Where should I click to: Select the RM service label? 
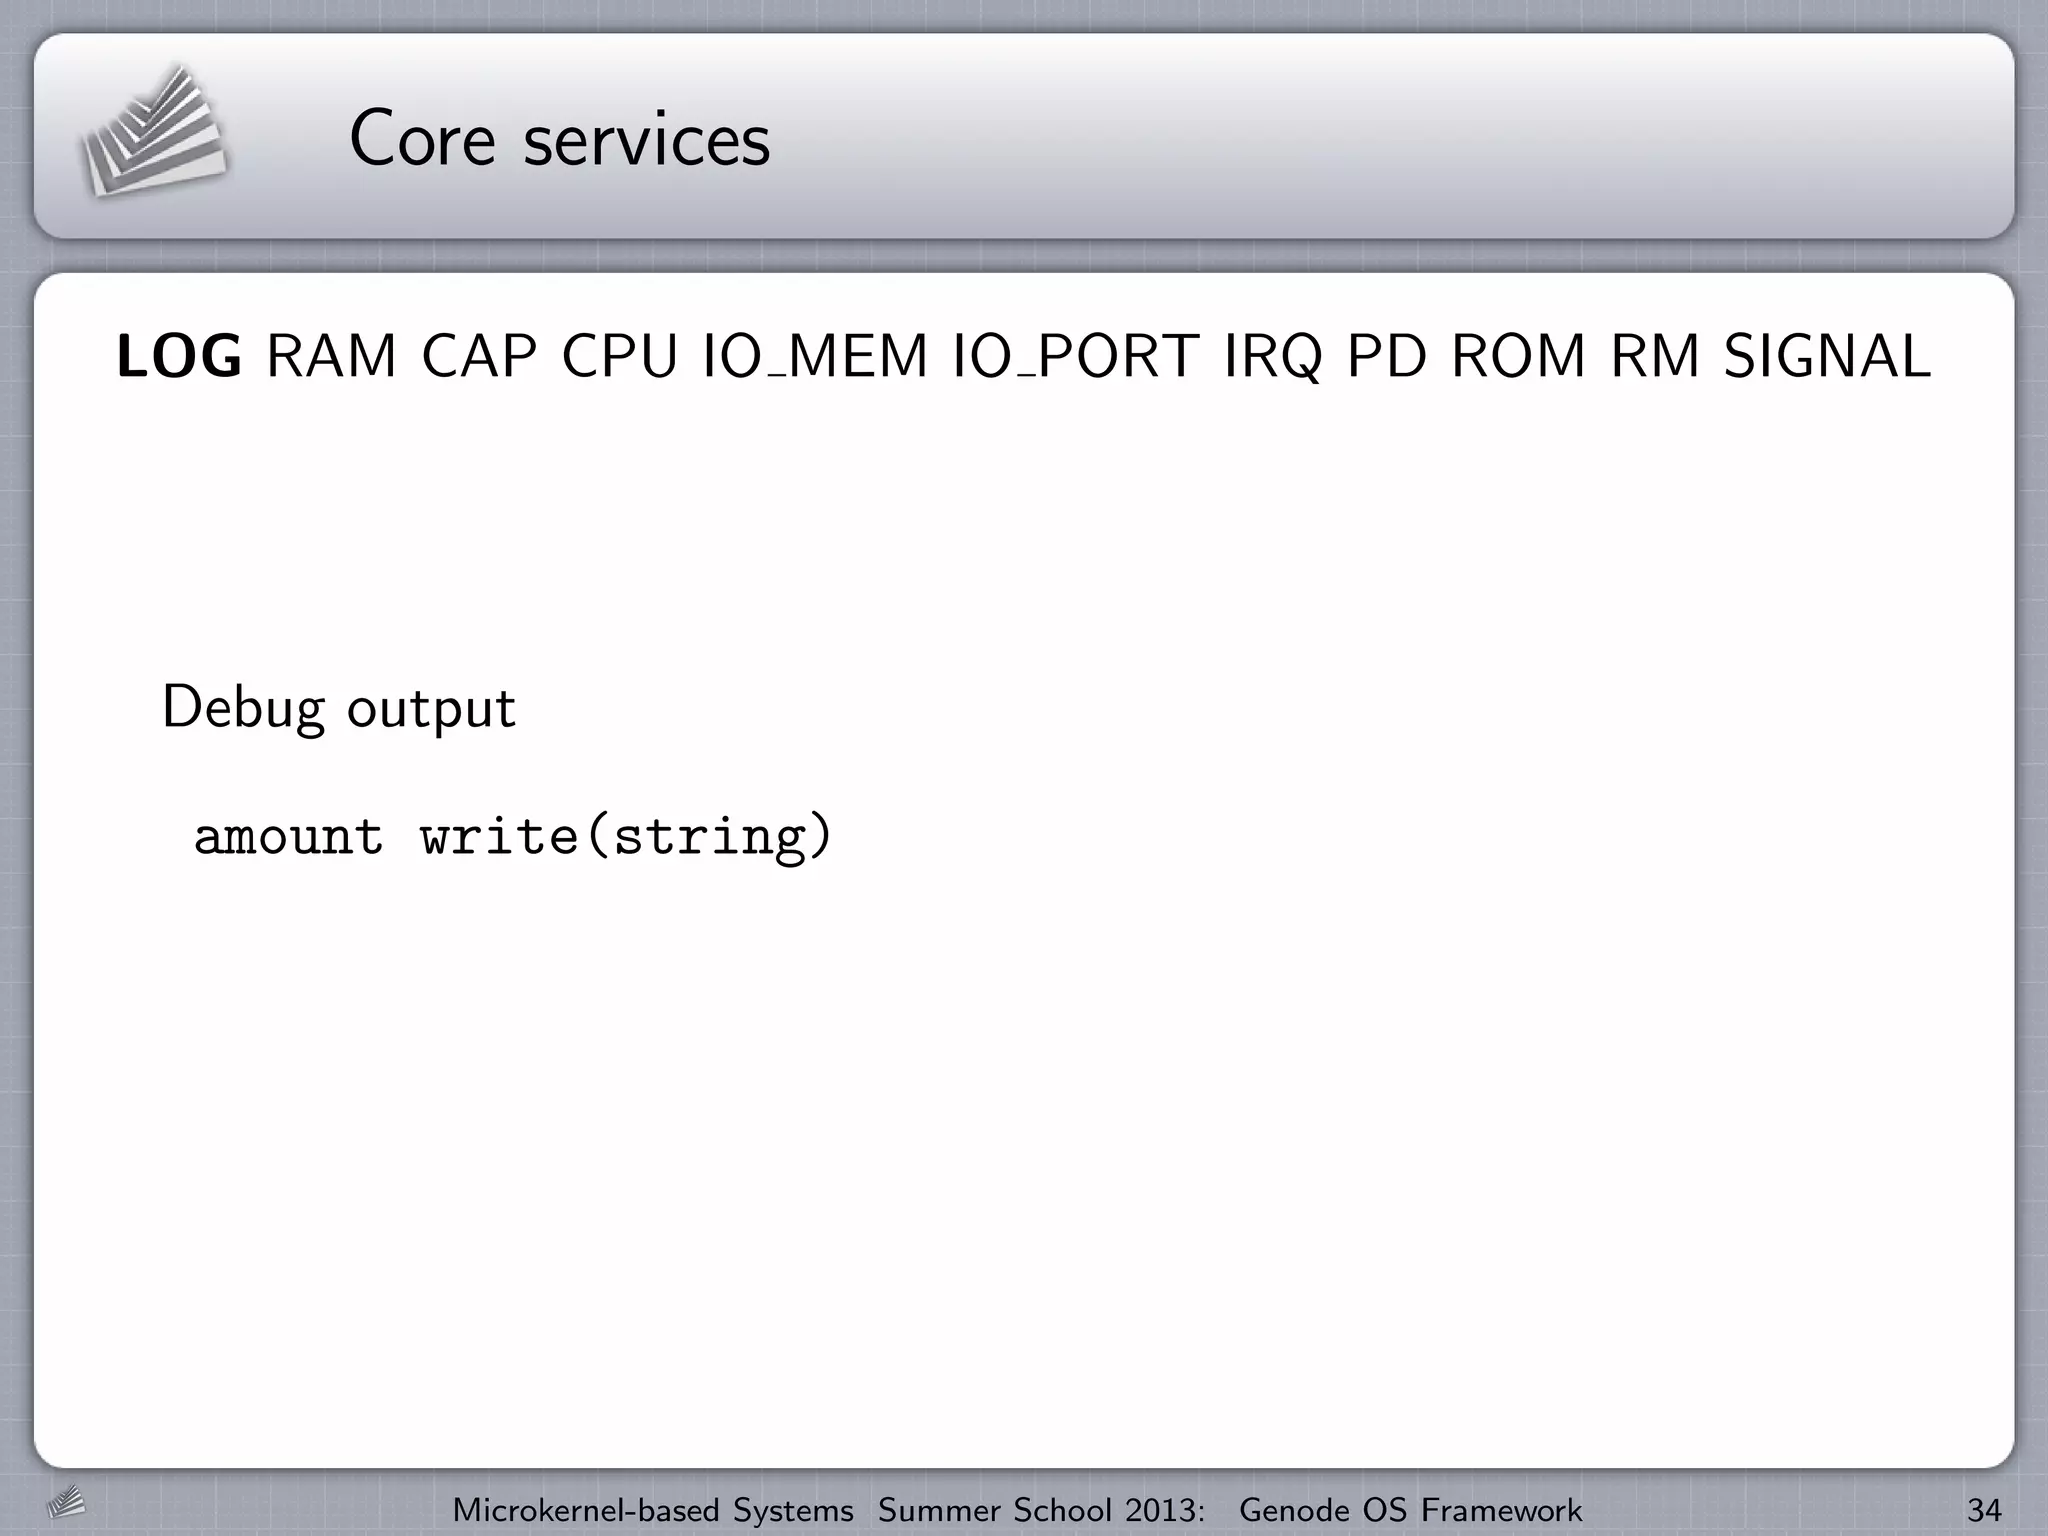(x=1655, y=356)
